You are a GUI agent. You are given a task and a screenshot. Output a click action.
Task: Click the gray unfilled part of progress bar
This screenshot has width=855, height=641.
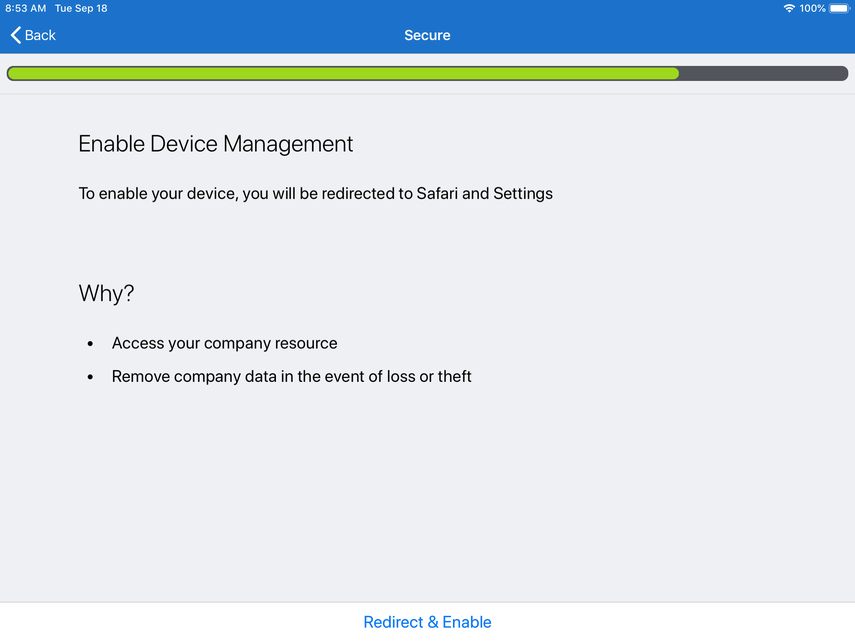click(x=763, y=74)
